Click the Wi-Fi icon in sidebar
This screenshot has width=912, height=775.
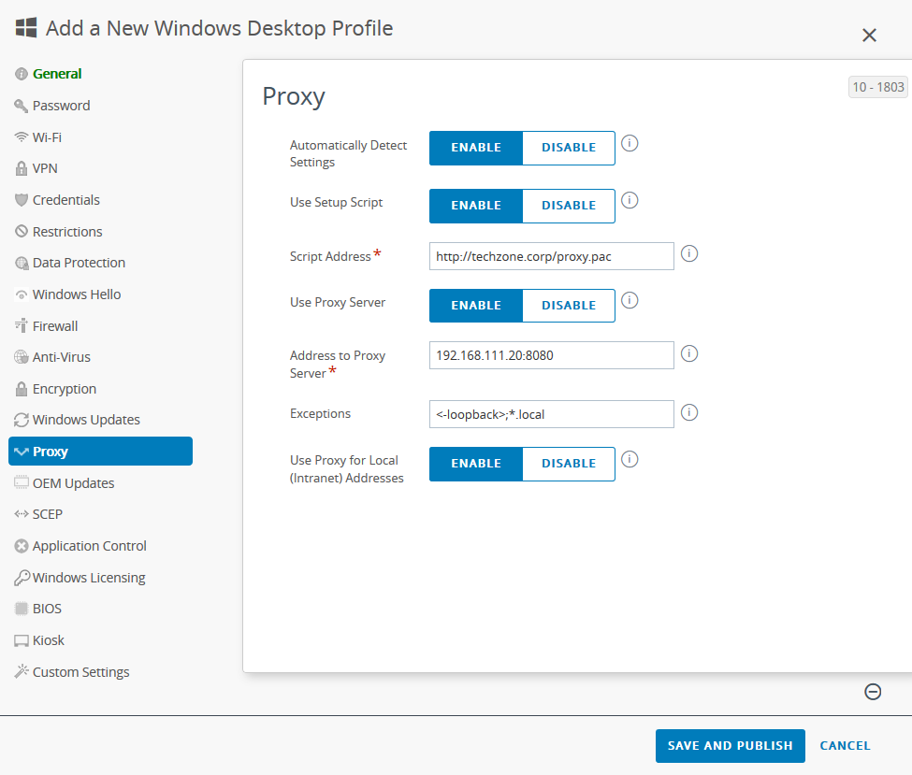pyautogui.click(x=21, y=137)
